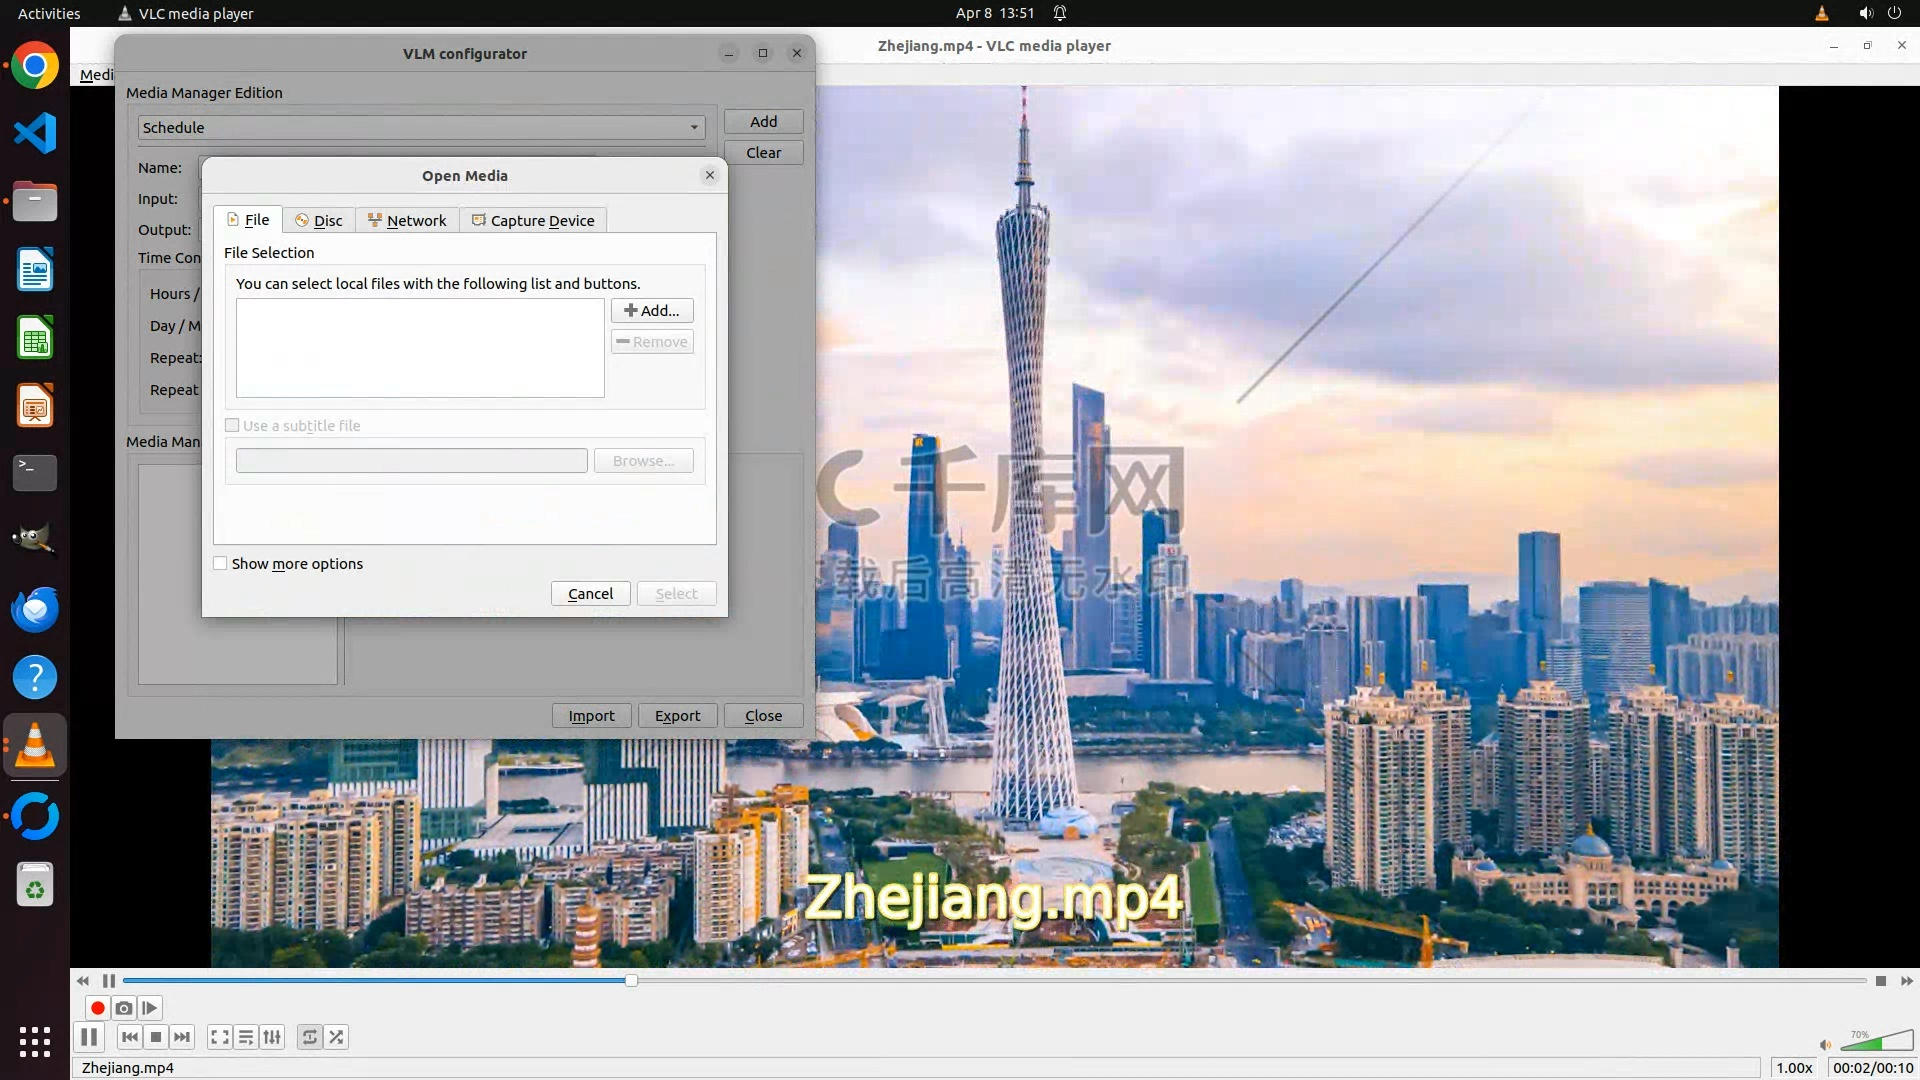Click the volume slider at bottom right
The width and height of the screenshot is (1920, 1080).
point(1876,1043)
